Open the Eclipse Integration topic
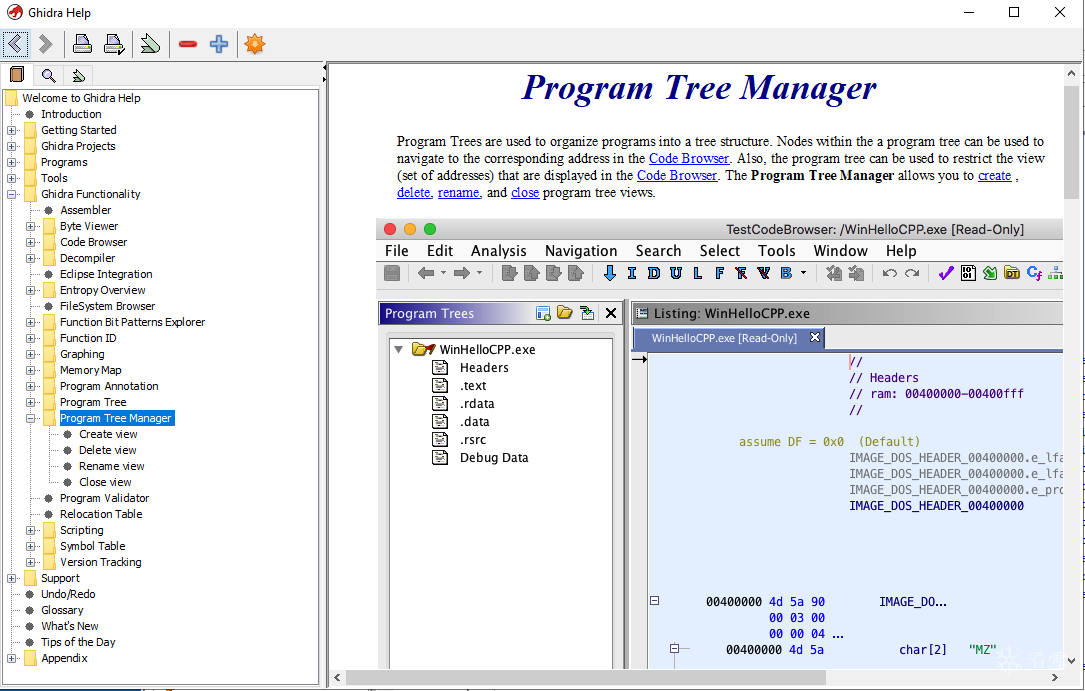The image size is (1085, 691). coord(106,274)
